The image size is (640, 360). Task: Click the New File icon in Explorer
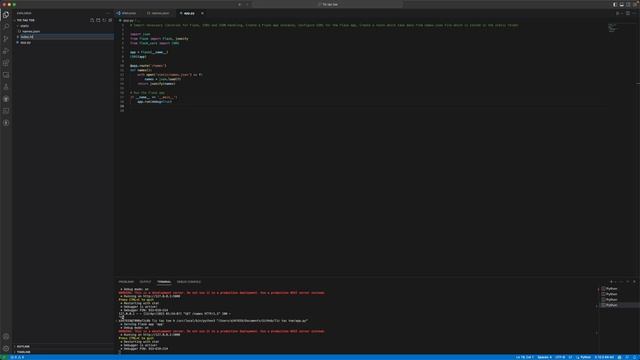pyautogui.click(x=92, y=20)
